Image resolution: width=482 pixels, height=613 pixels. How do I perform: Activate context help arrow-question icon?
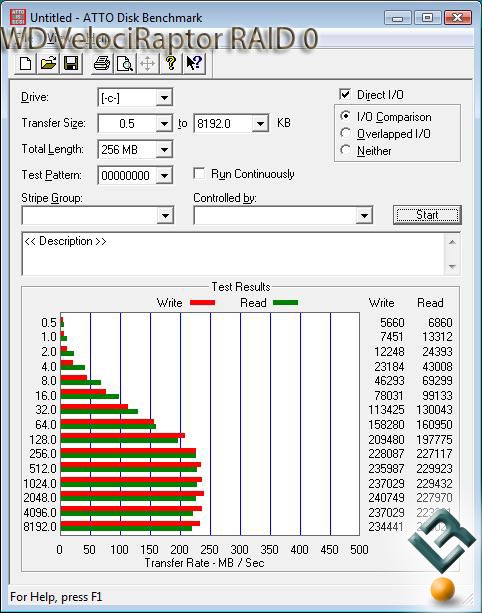tap(194, 63)
